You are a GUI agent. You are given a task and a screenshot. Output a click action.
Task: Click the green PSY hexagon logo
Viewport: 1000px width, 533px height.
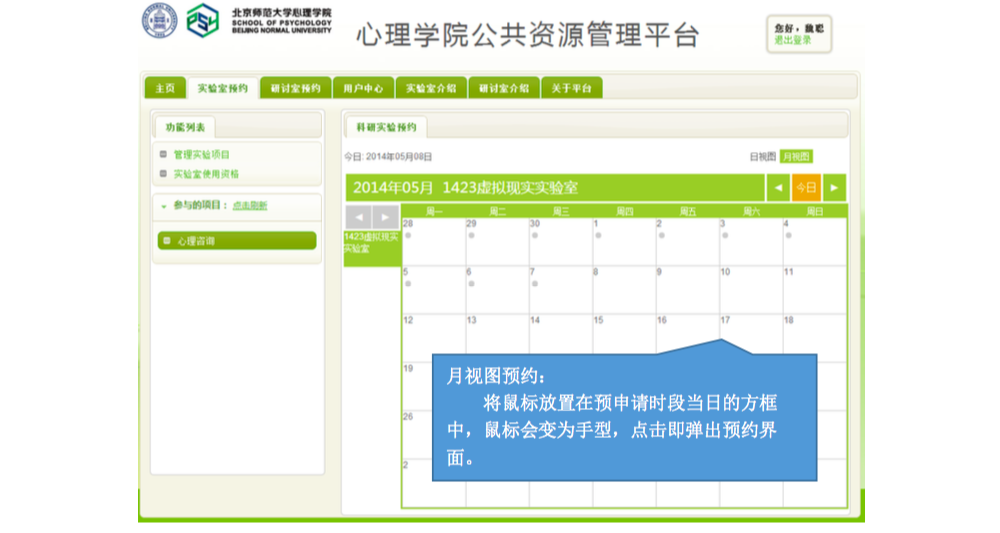(x=203, y=21)
